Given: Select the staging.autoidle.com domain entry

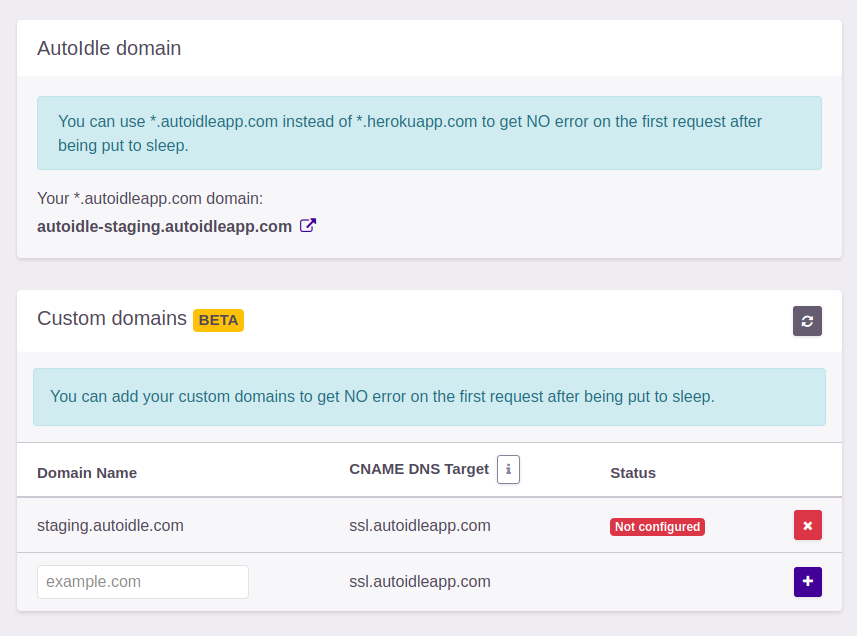Looking at the screenshot, I should [x=110, y=525].
